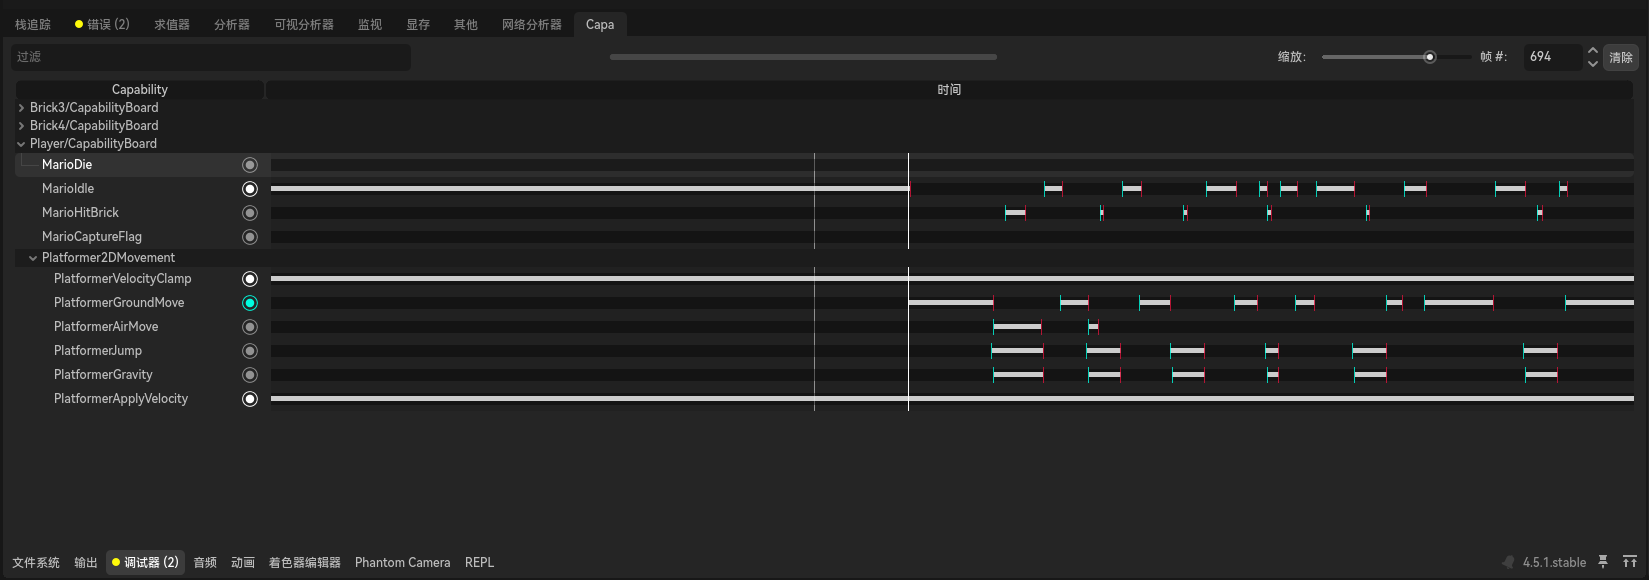Click the 清除 clear button
This screenshot has width=1649, height=580.
[x=1621, y=57]
